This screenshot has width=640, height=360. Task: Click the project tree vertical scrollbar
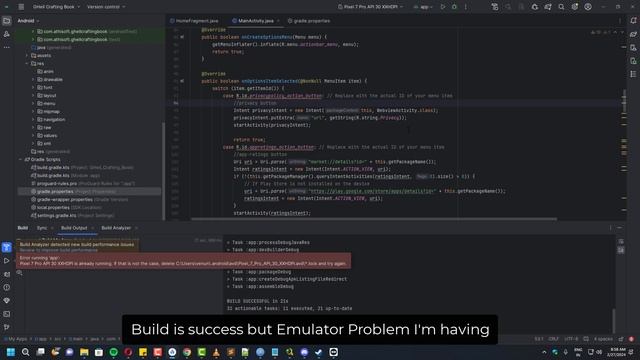coord(164,171)
